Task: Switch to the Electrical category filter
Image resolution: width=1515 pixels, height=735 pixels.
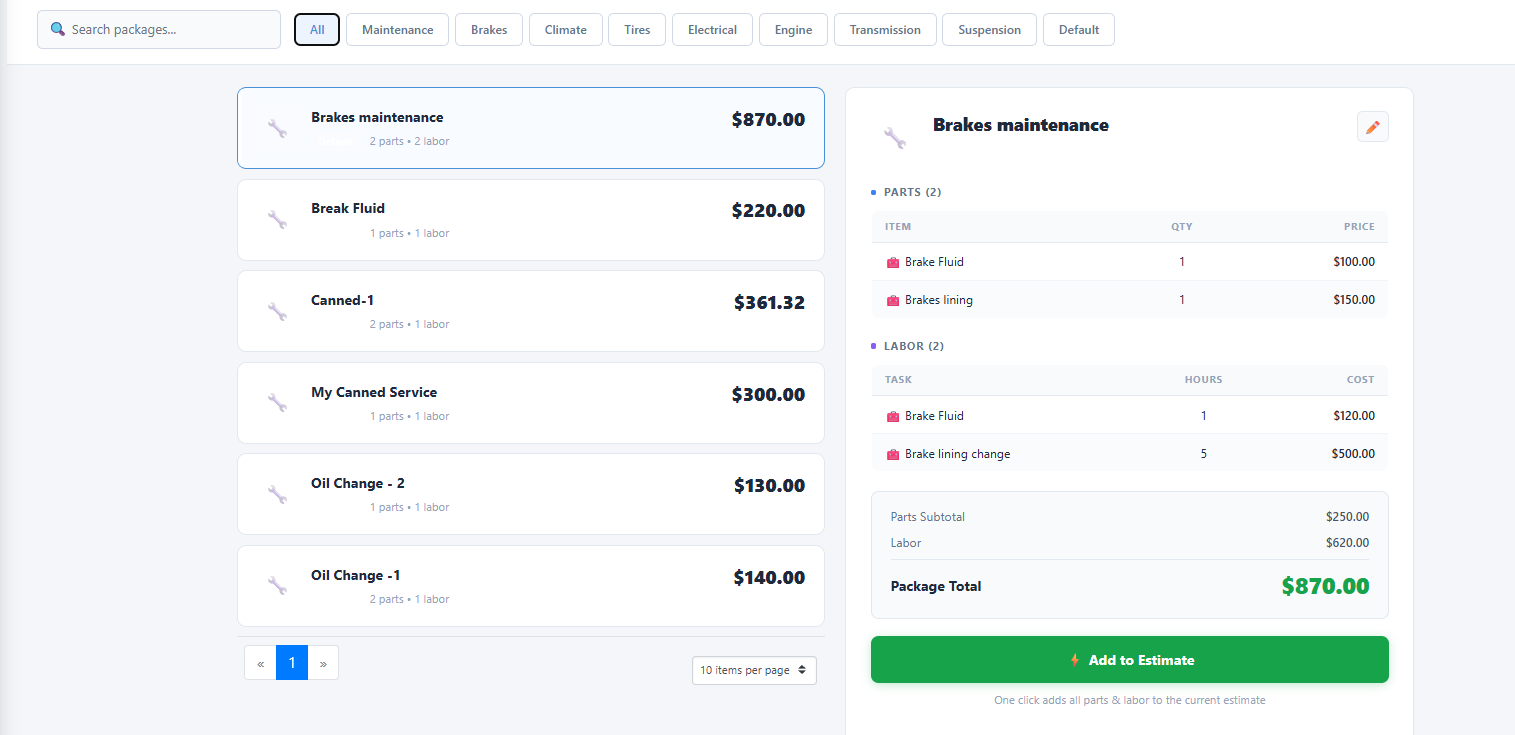Action: (712, 30)
